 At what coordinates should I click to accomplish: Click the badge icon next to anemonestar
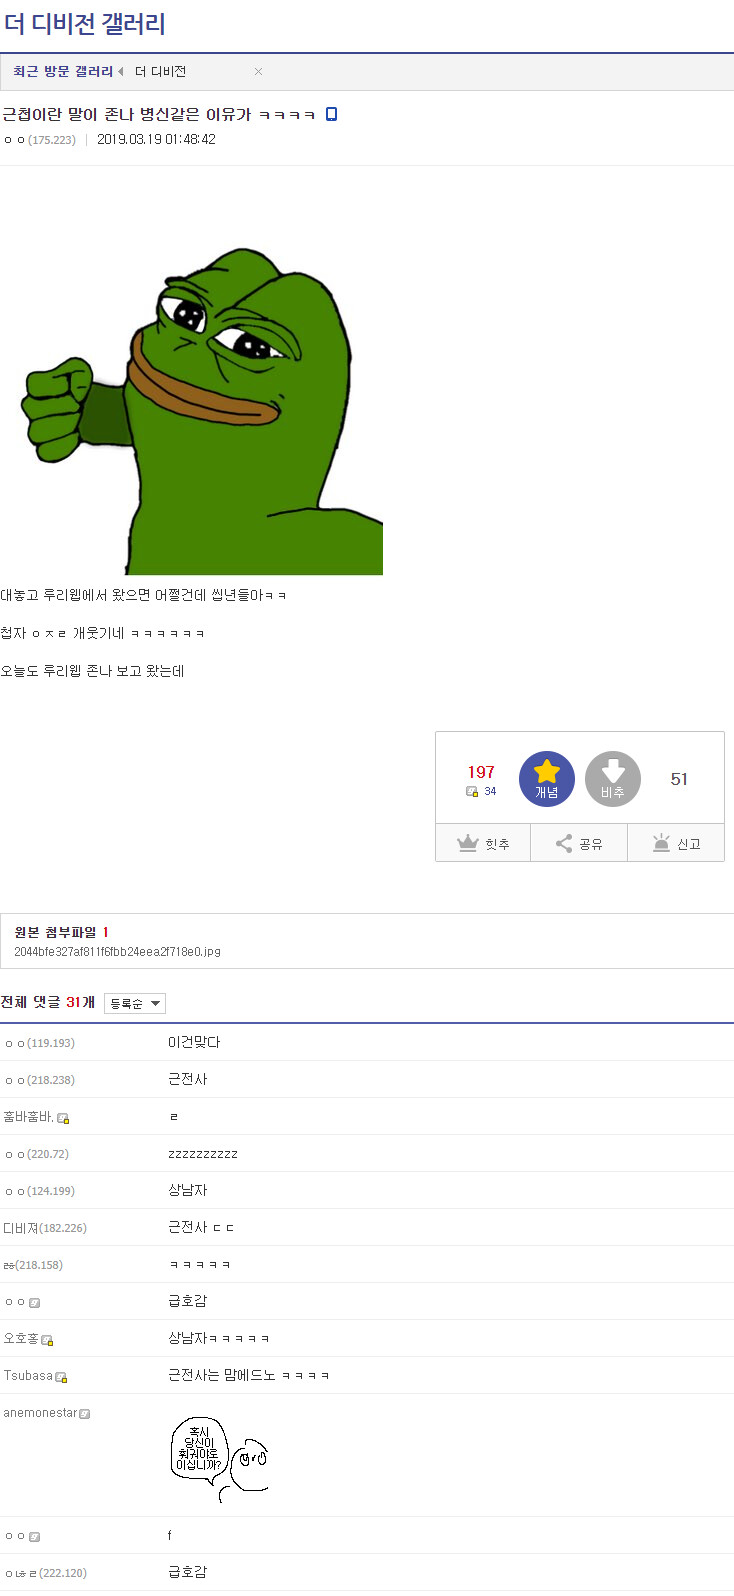pyautogui.click(x=85, y=1414)
